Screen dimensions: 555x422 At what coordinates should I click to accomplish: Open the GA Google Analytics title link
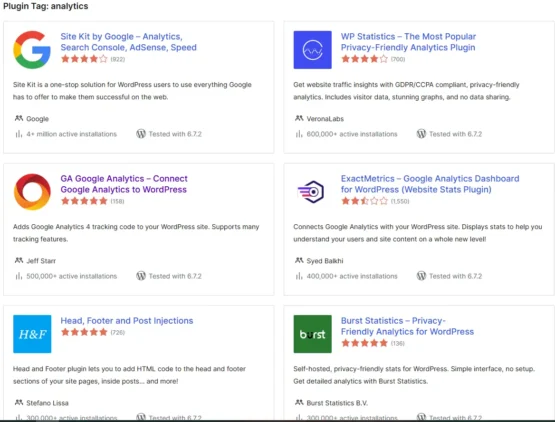(124, 184)
